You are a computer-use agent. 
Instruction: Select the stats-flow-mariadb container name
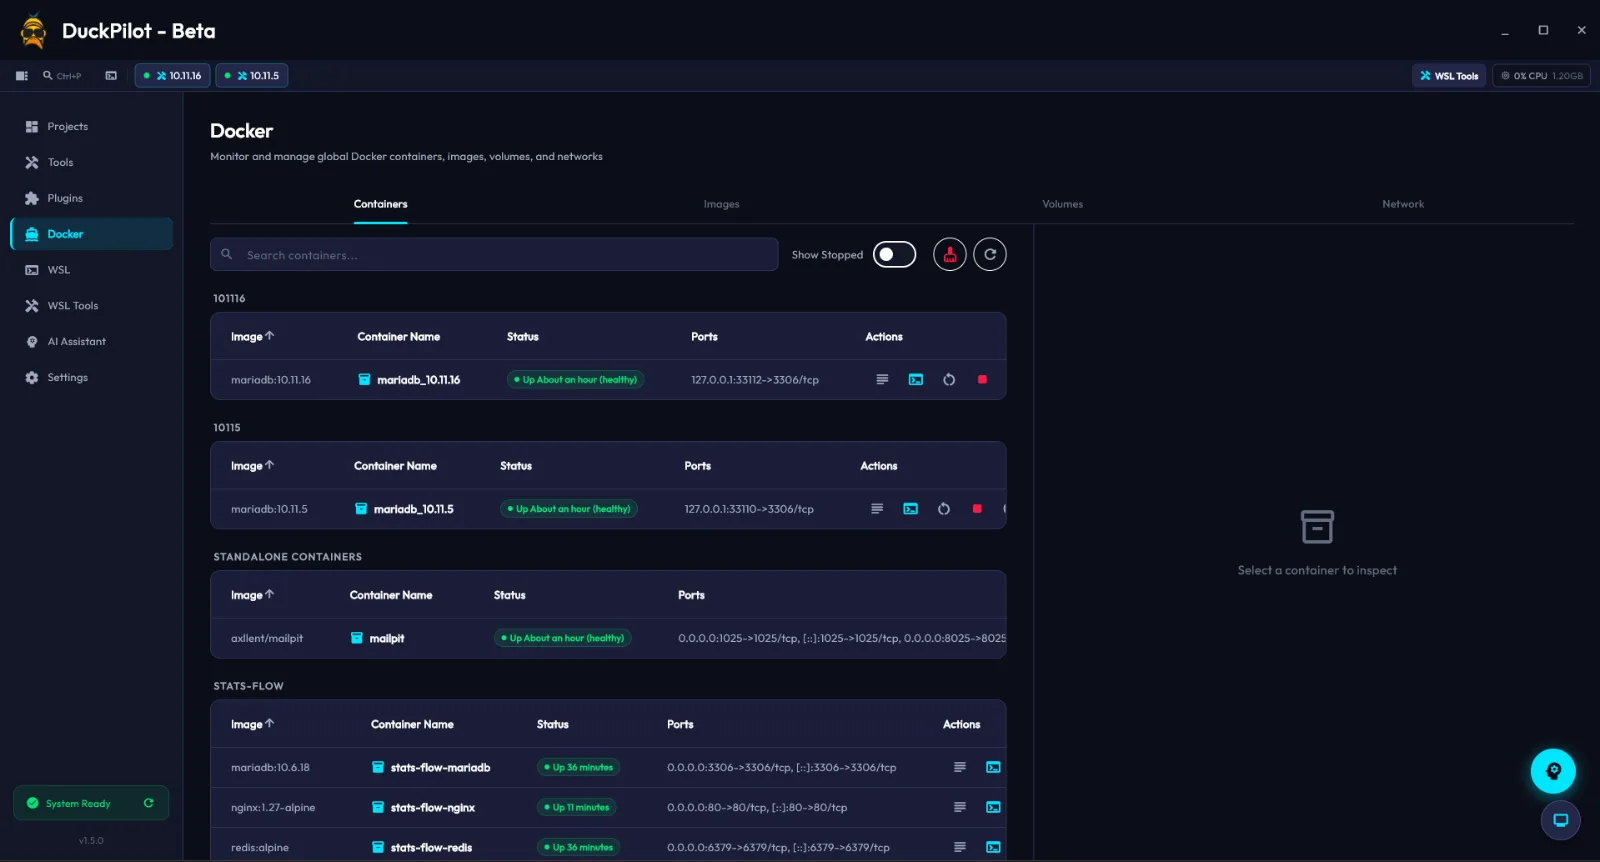[441, 768]
